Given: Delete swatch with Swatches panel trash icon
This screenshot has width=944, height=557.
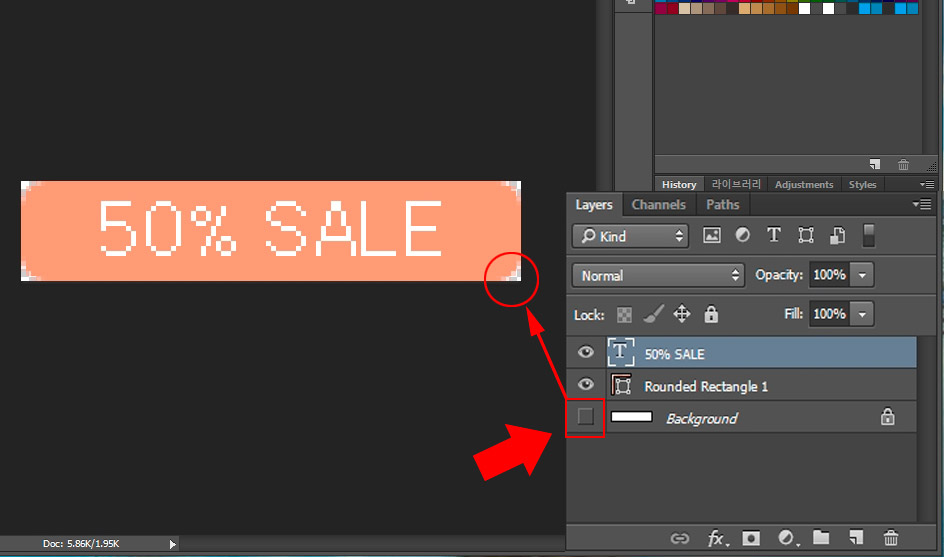Looking at the screenshot, I should point(903,164).
